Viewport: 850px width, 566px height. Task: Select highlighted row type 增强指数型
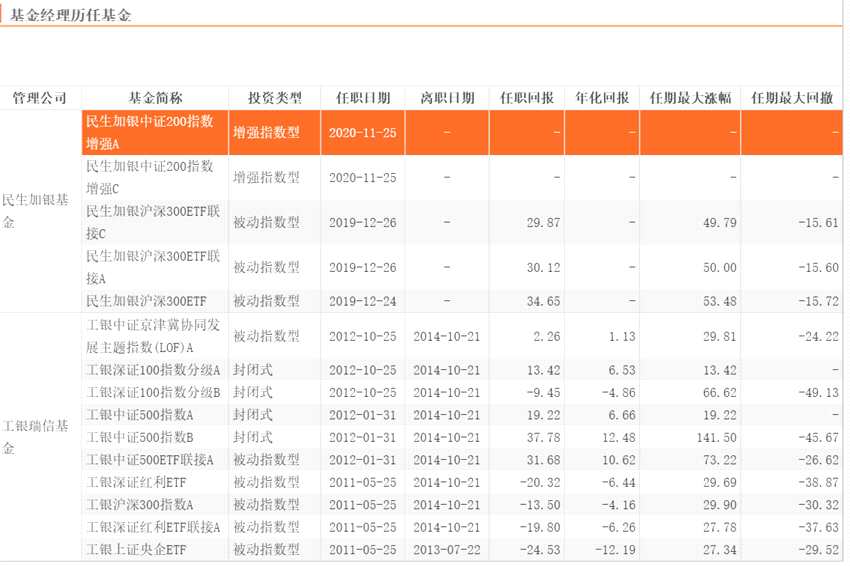[266, 132]
